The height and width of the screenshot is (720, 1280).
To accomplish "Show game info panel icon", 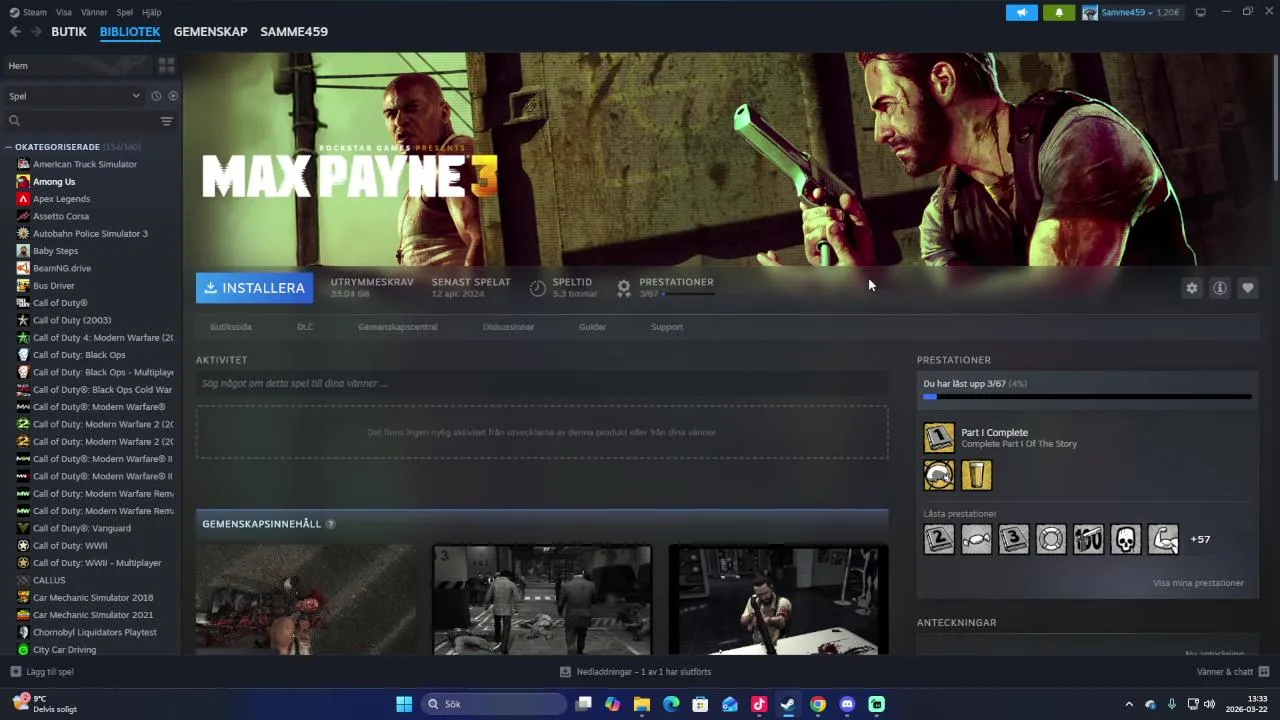I will point(1220,288).
